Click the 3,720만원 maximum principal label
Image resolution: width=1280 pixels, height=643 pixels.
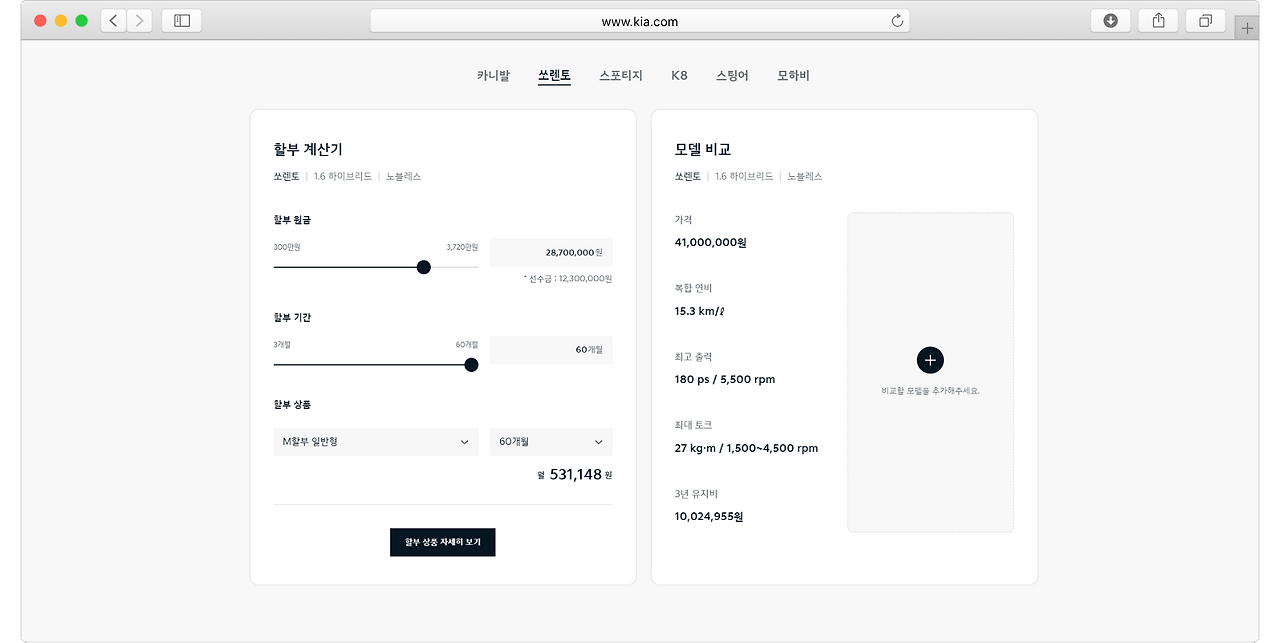(462, 247)
